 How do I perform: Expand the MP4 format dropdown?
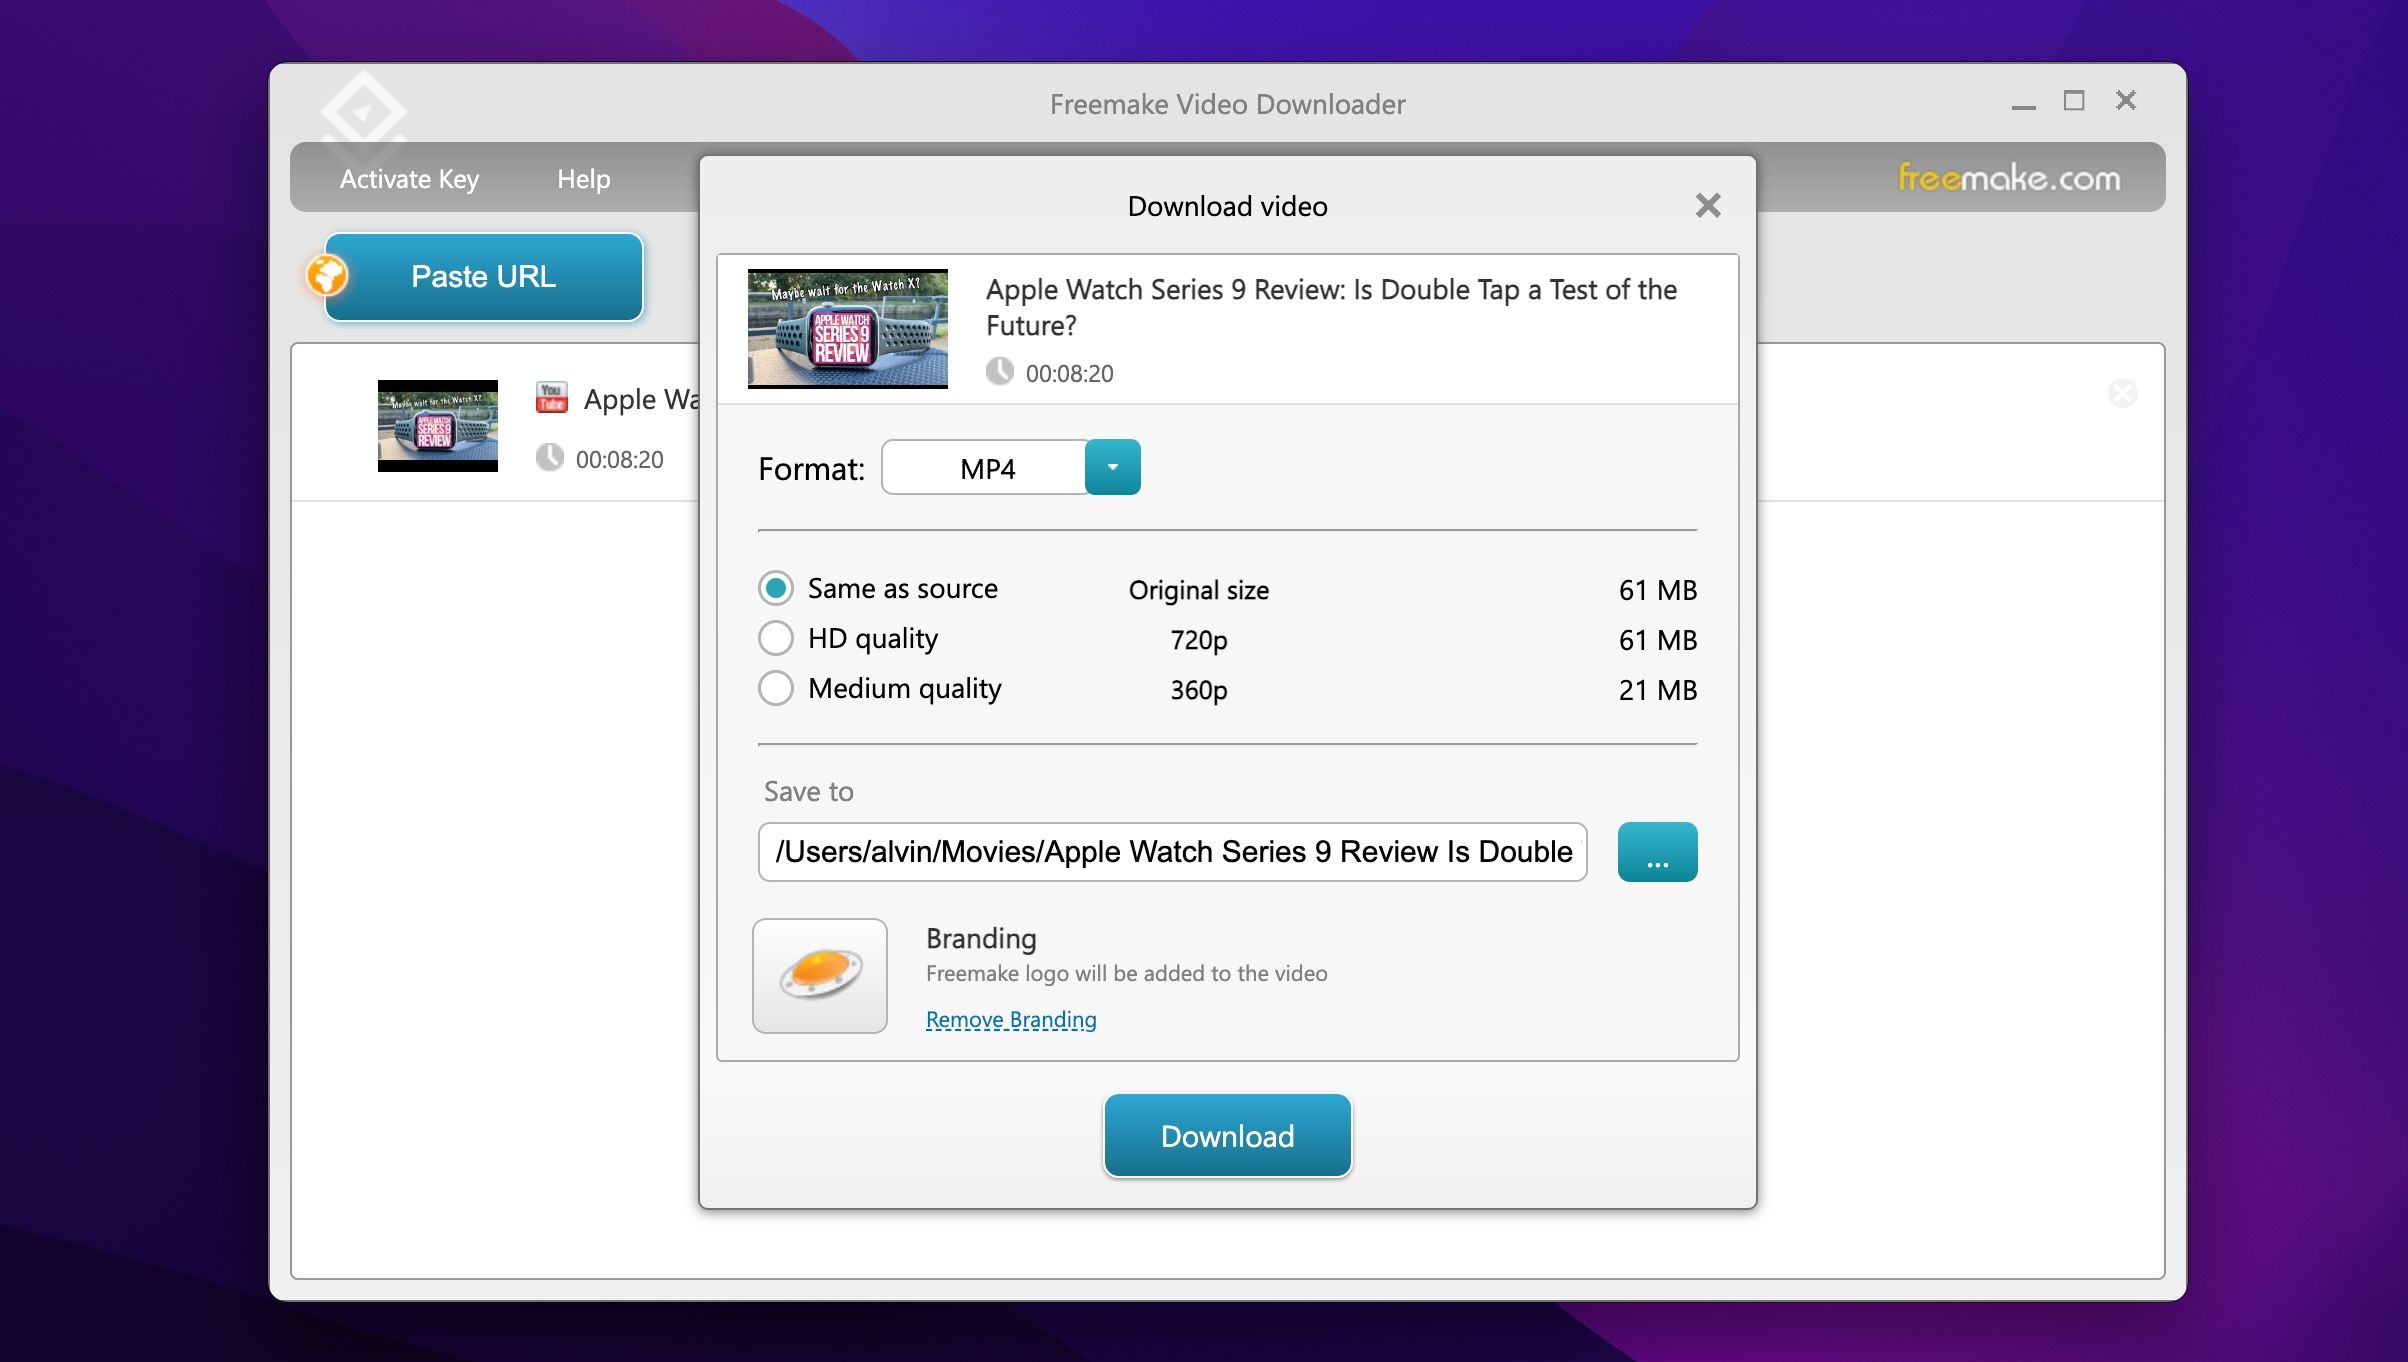coord(1112,466)
